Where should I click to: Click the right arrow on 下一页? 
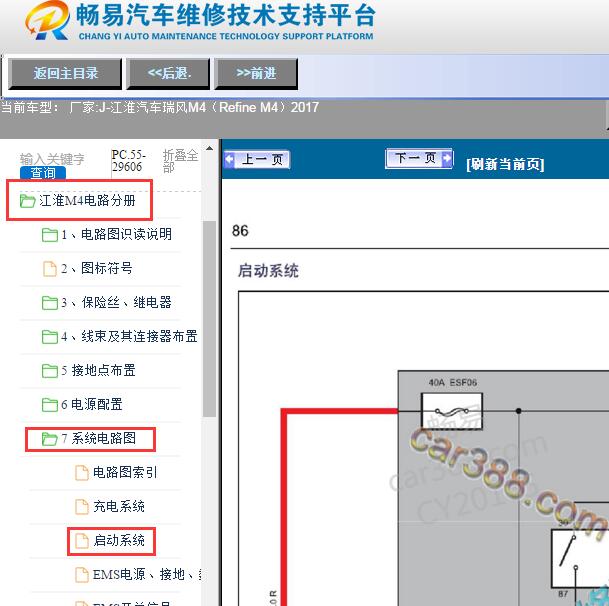click(447, 158)
